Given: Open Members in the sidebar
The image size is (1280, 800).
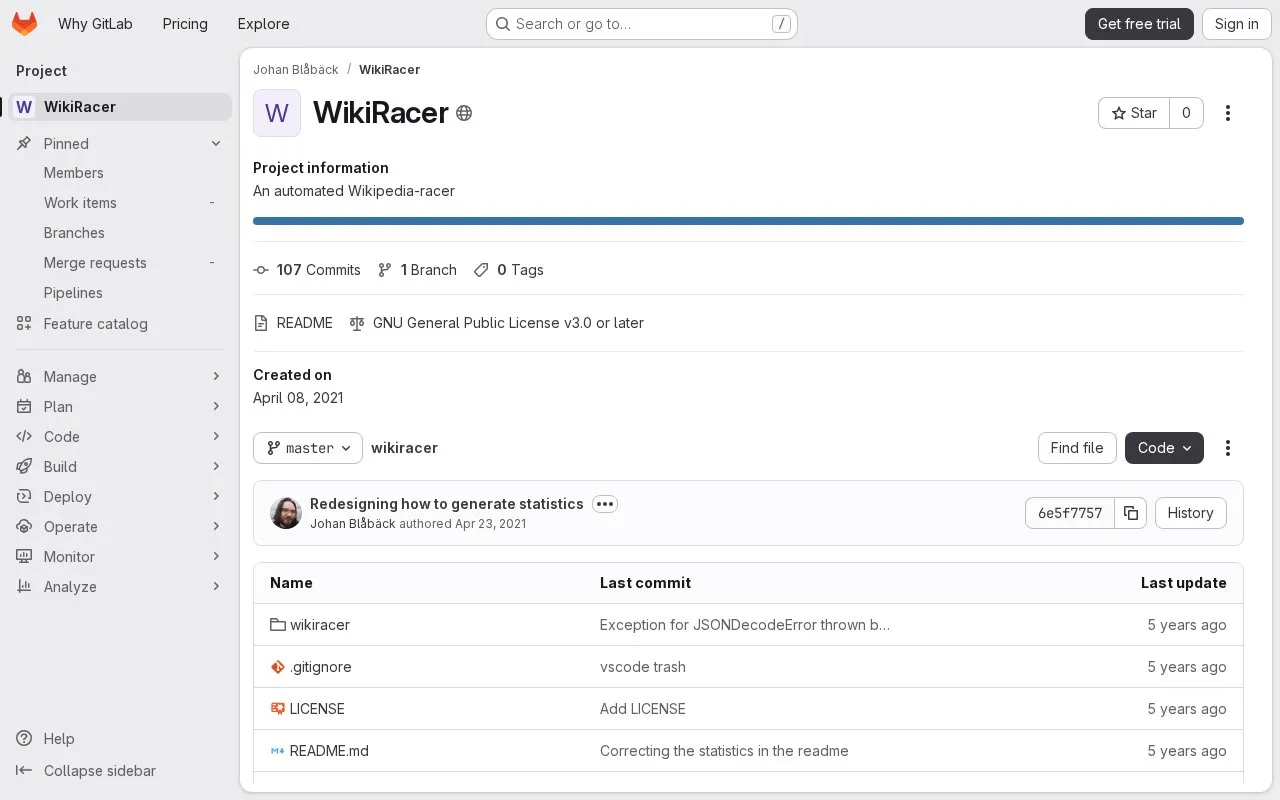Looking at the screenshot, I should pyautogui.click(x=120, y=173).
